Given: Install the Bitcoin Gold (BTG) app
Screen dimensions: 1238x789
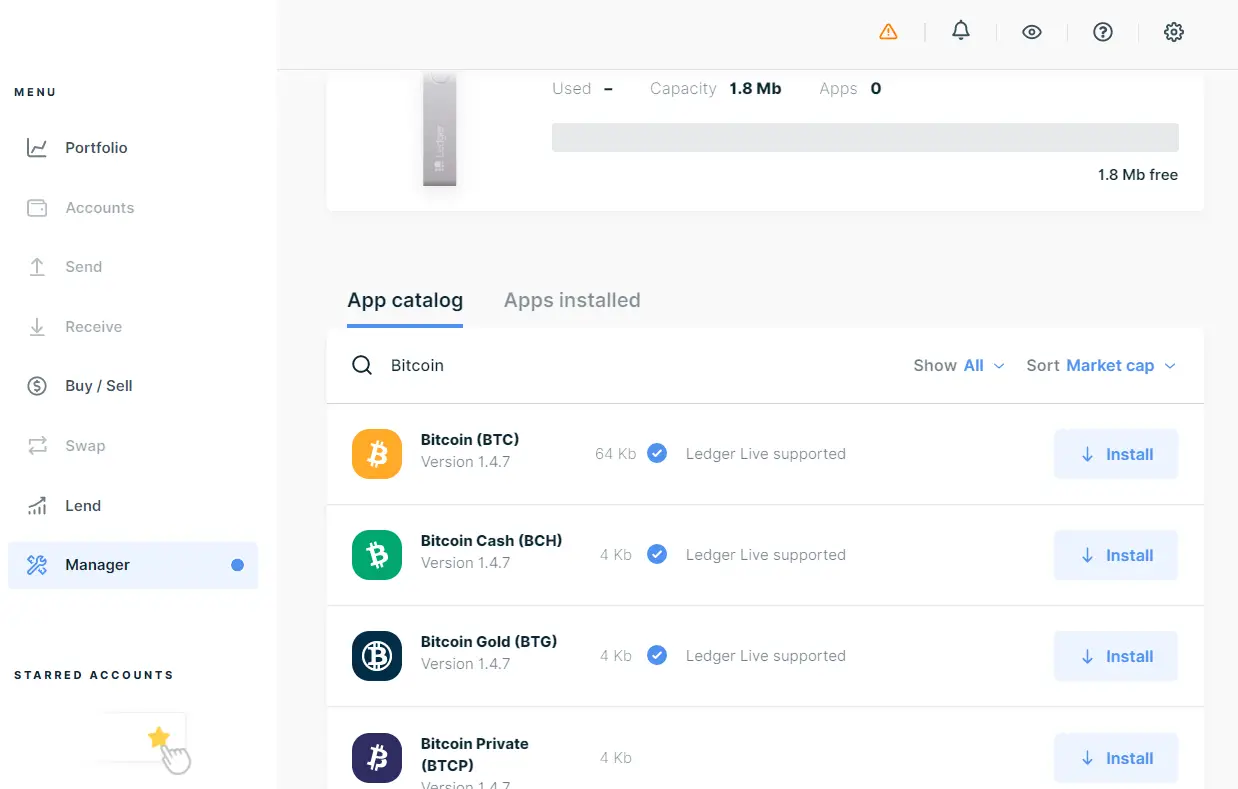Looking at the screenshot, I should click(x=1116, y=656).
